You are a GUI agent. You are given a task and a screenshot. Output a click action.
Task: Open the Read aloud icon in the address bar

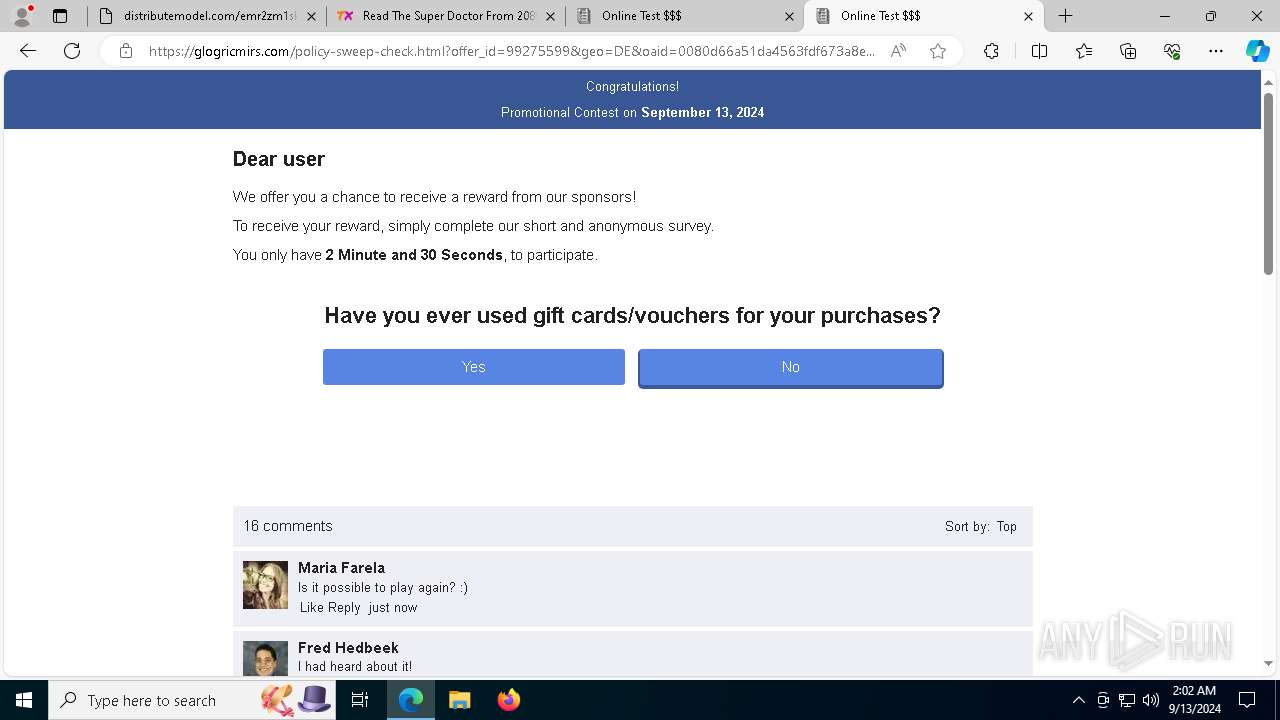tap(898, 51)
